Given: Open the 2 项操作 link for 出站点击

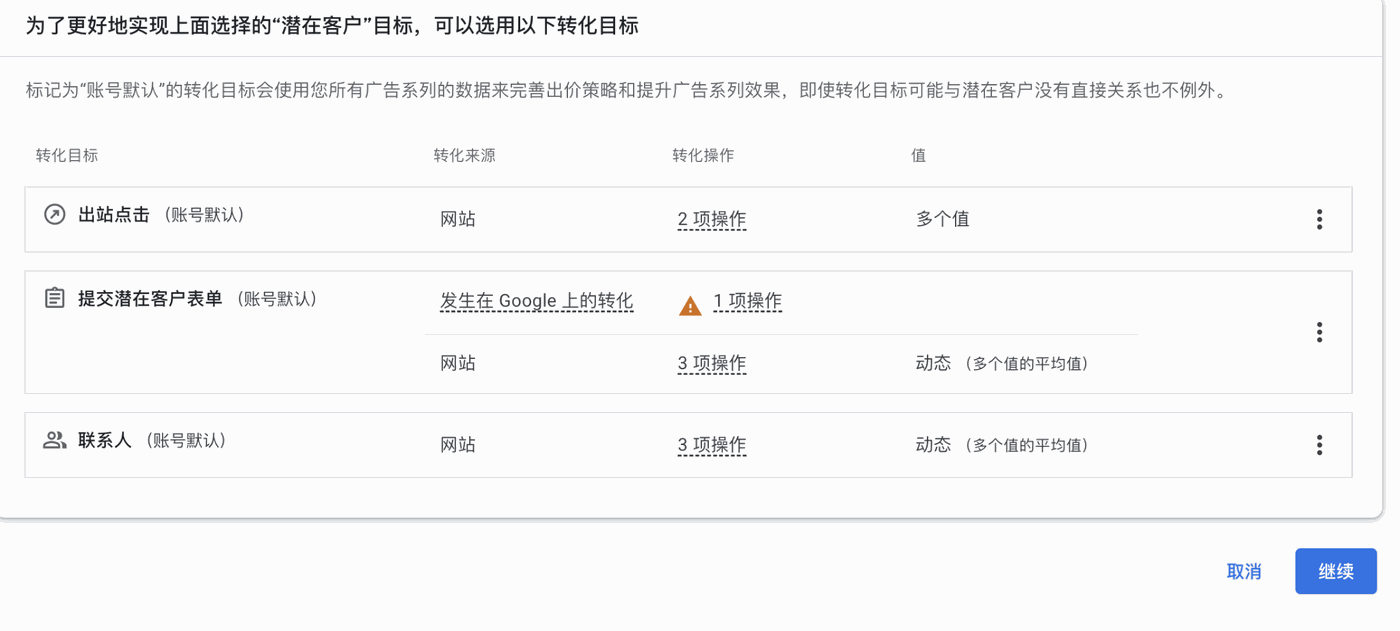Looking at the screenshot, I should 712,219.
